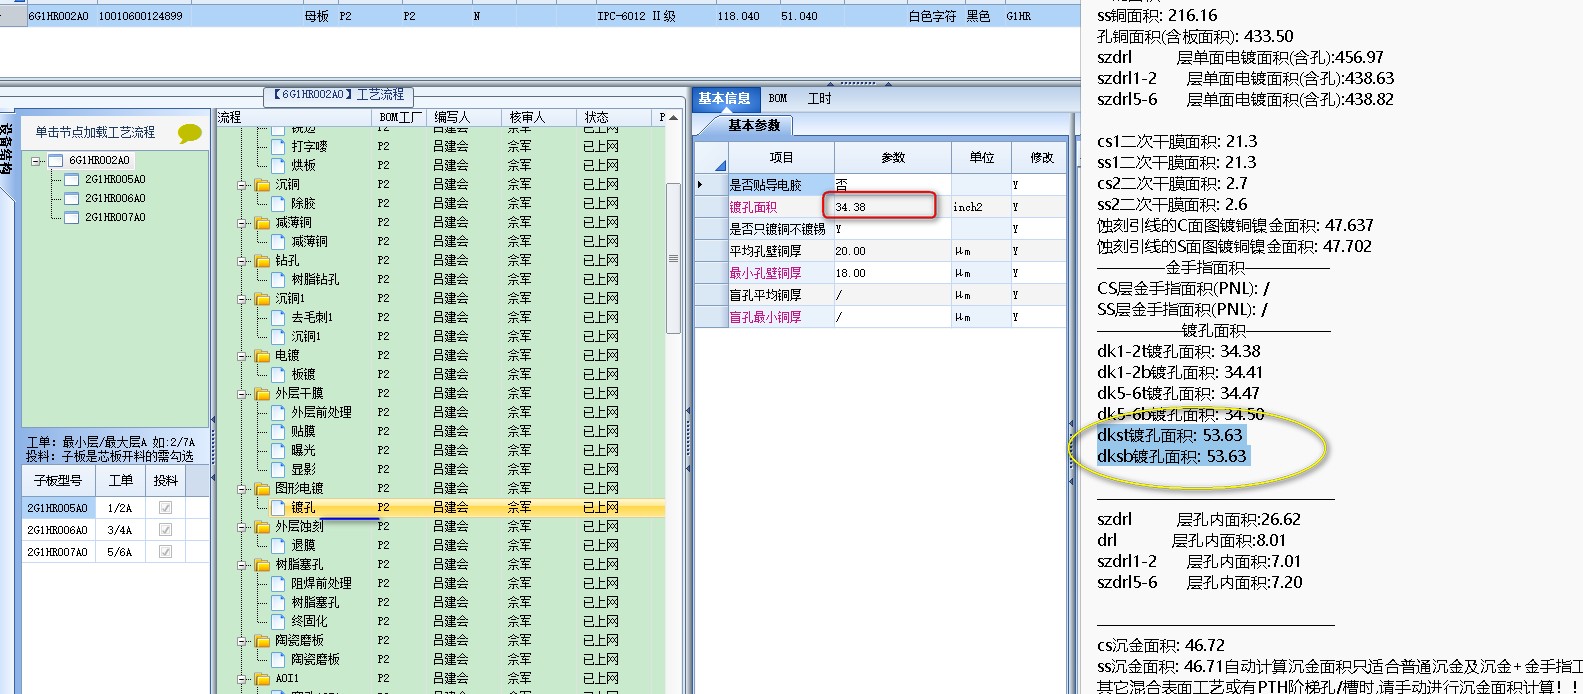Click the folder icon of the 外层蚀刻 node
This screenshot has width=1583, height=694.
point(263,526)
